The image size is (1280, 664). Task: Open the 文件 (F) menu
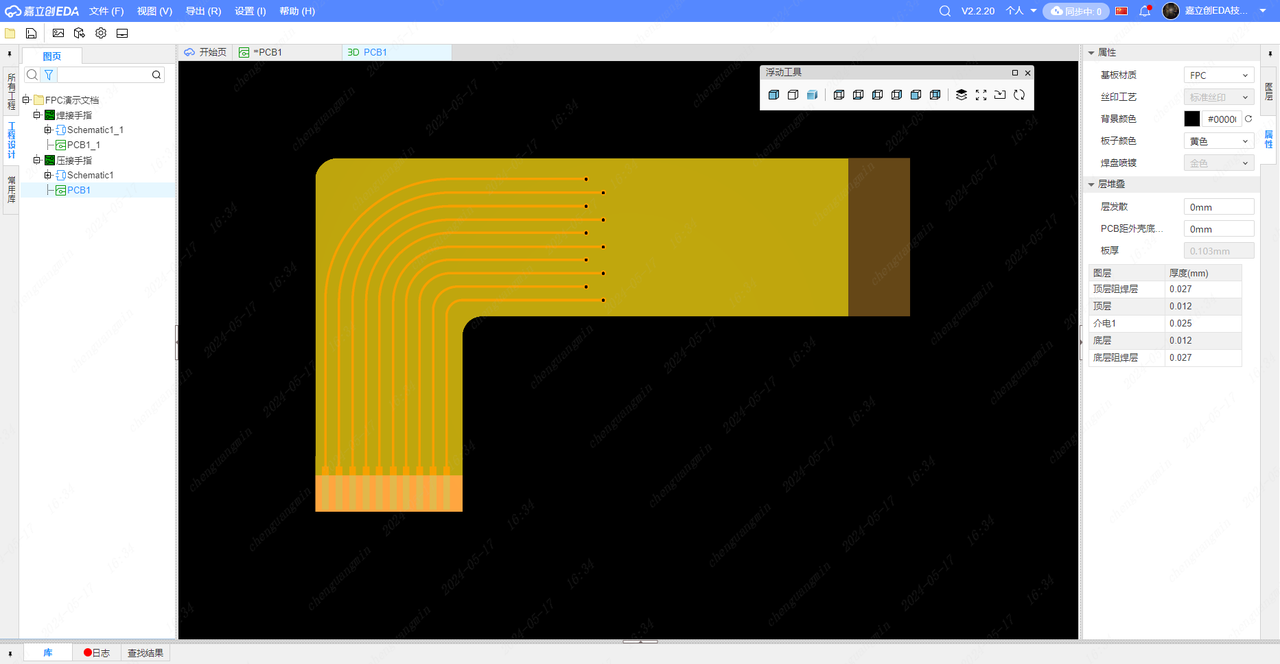tap(106, 11)
